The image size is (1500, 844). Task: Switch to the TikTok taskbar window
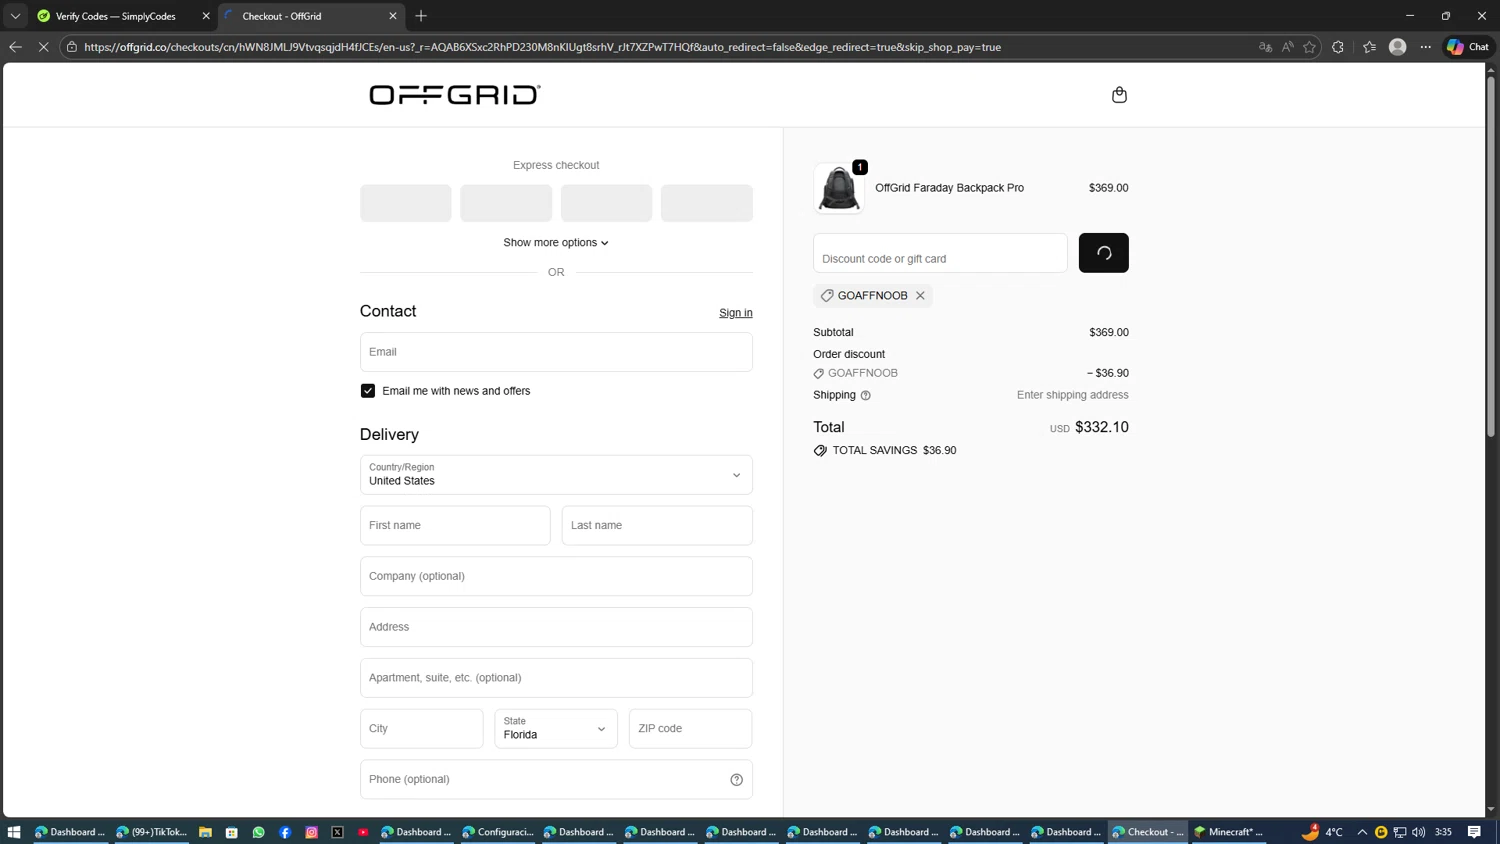pos(152,832)
